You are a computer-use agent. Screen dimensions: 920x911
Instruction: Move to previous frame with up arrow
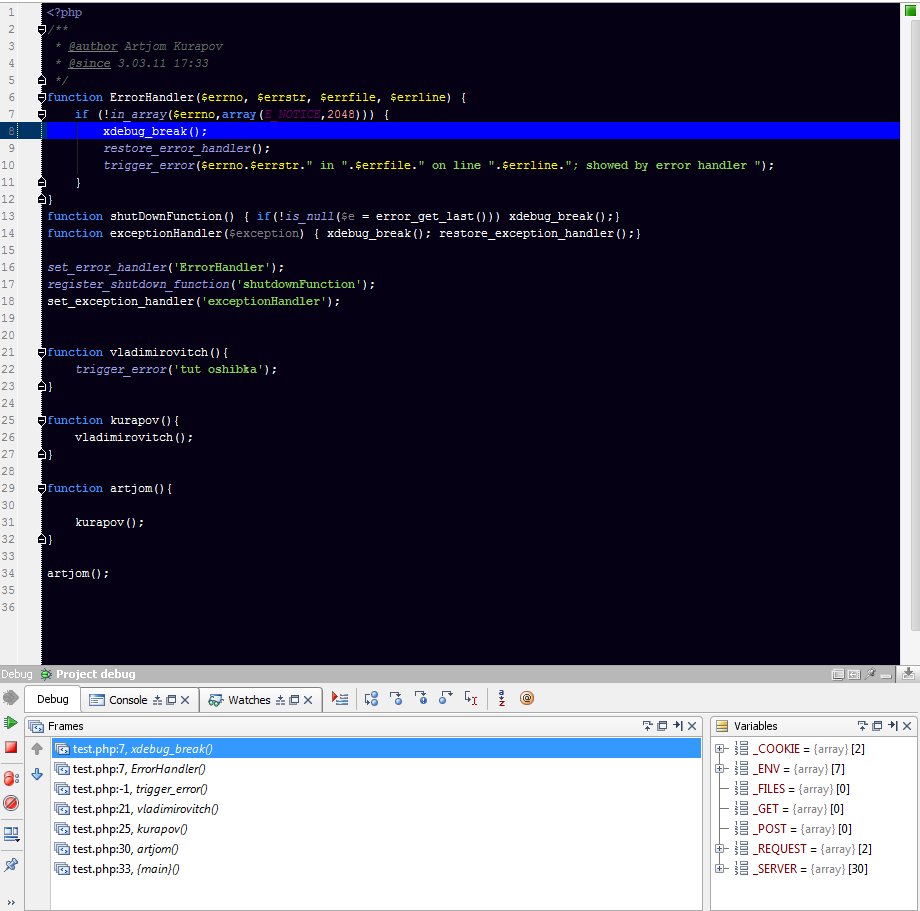click(x=37, y=749)
